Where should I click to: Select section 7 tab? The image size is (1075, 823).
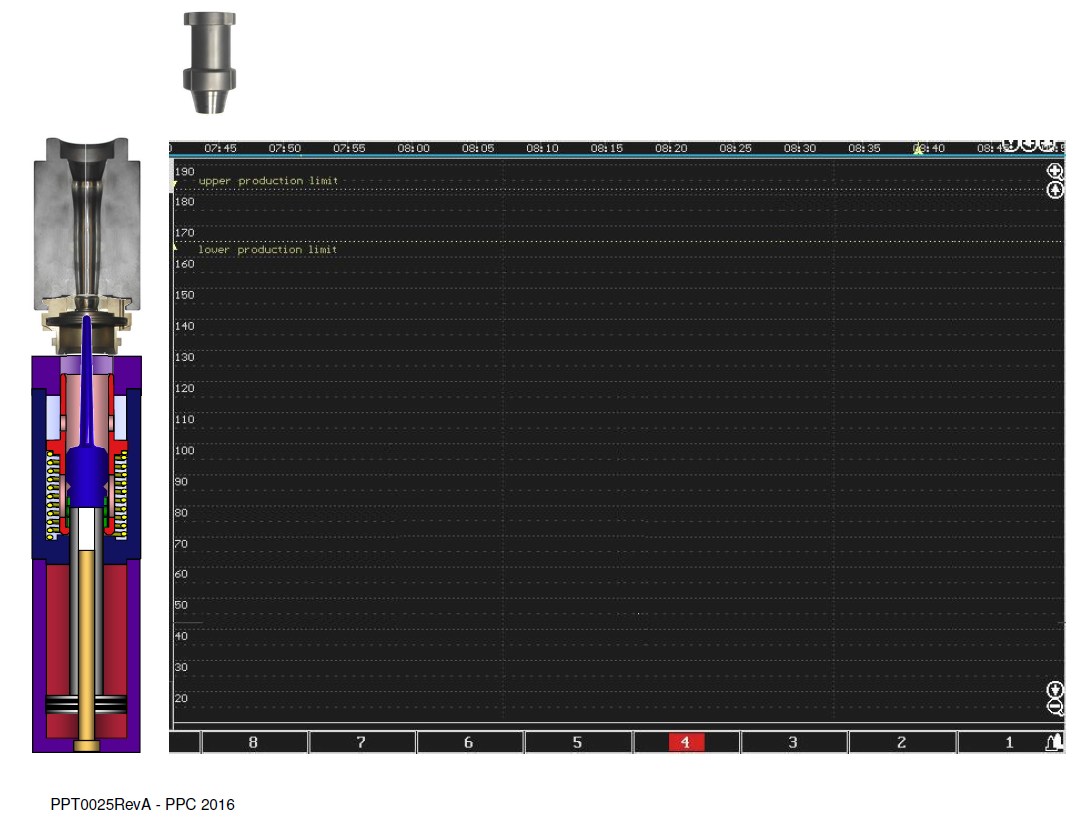[x=362, y=742]
